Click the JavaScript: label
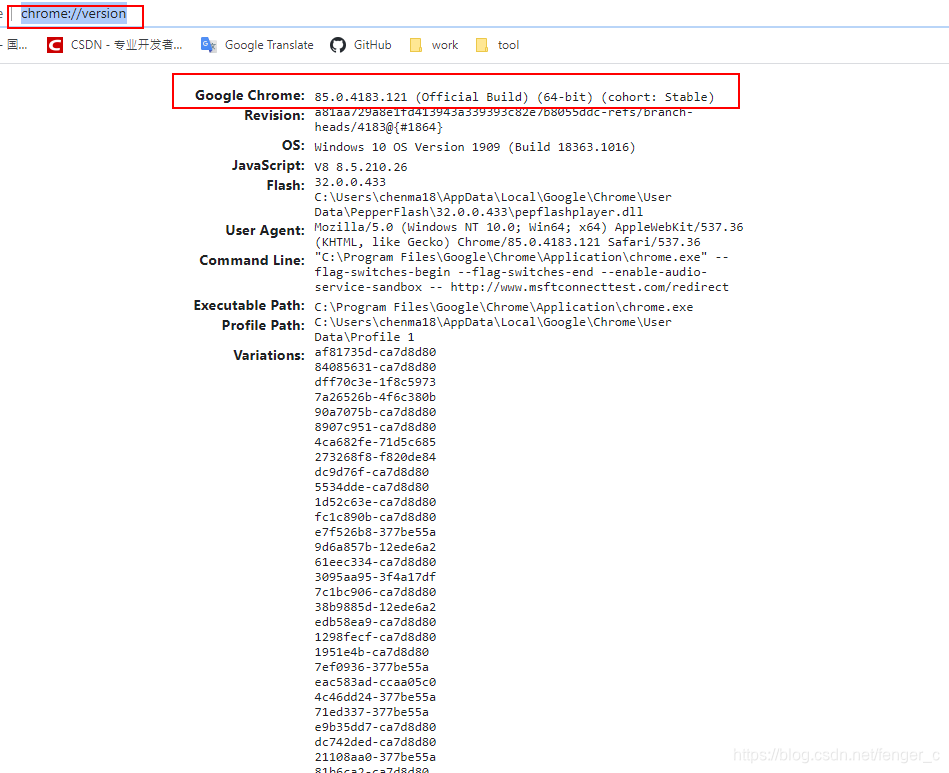Image resolution: width=949 pixels, height=773 pixels. coord(268,165)
